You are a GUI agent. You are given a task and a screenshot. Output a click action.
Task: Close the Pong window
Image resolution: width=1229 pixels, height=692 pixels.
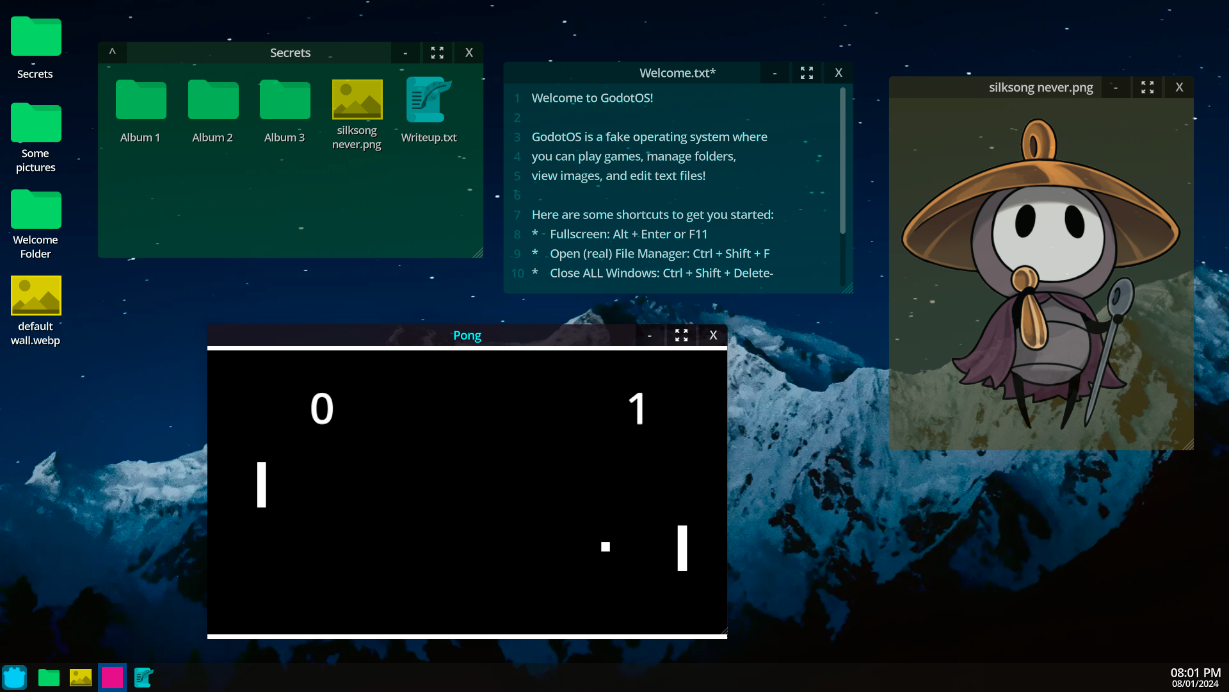(713, 335)
